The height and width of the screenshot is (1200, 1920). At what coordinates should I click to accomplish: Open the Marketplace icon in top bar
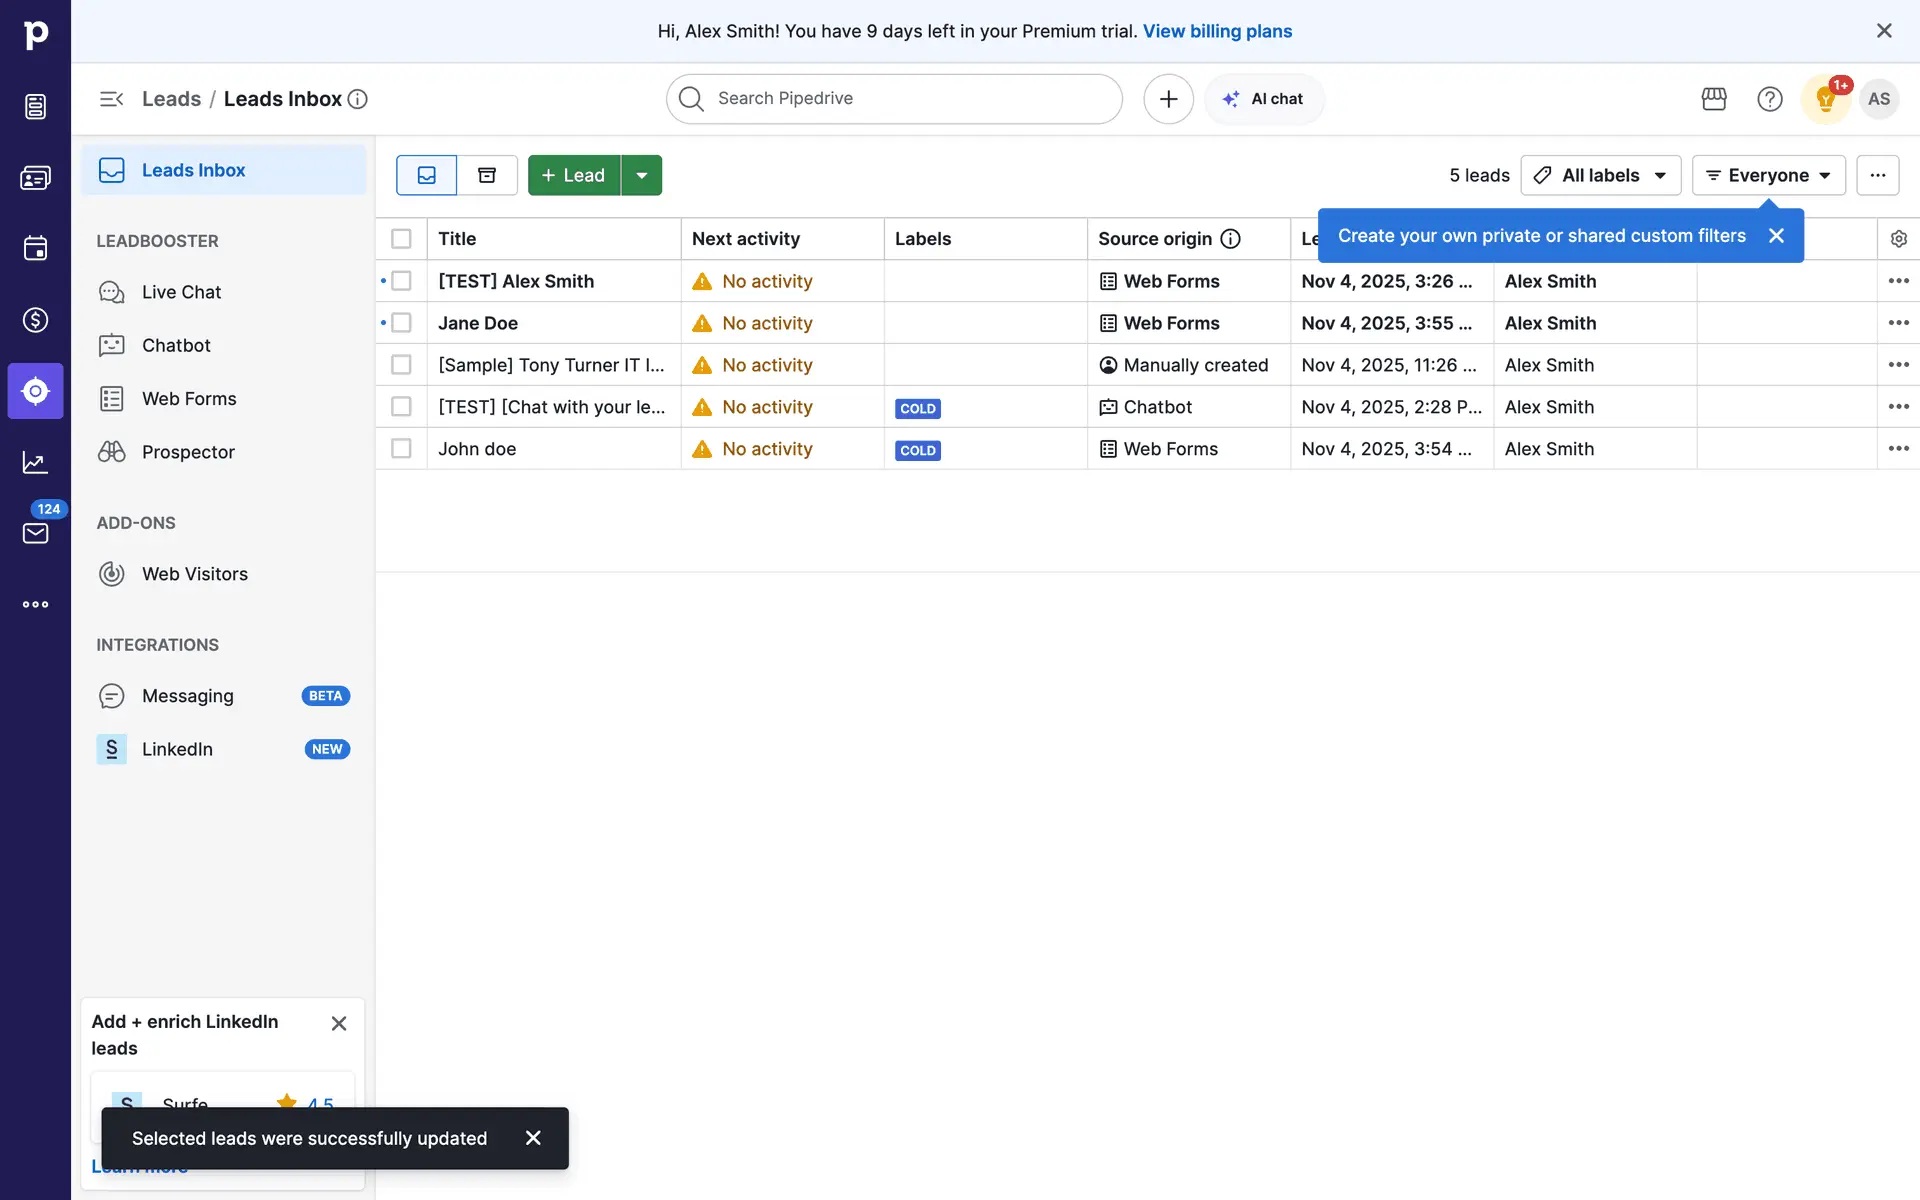1714,99
